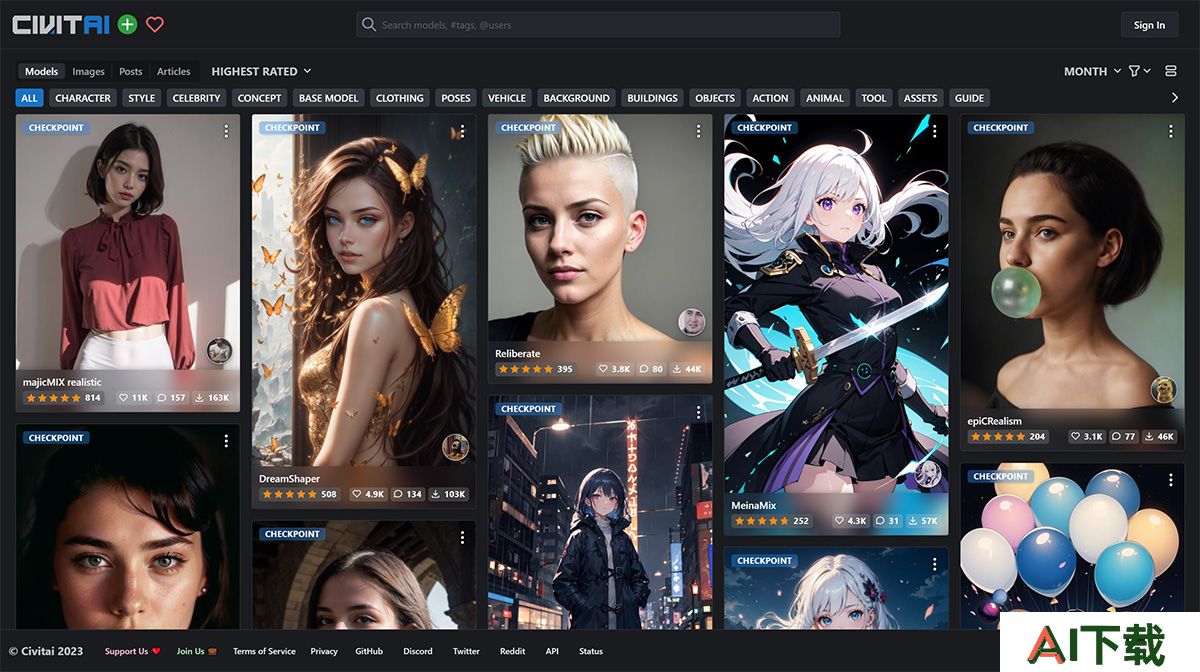Click the creator avatar on epiCRealism card

[x=1164, y=389]
